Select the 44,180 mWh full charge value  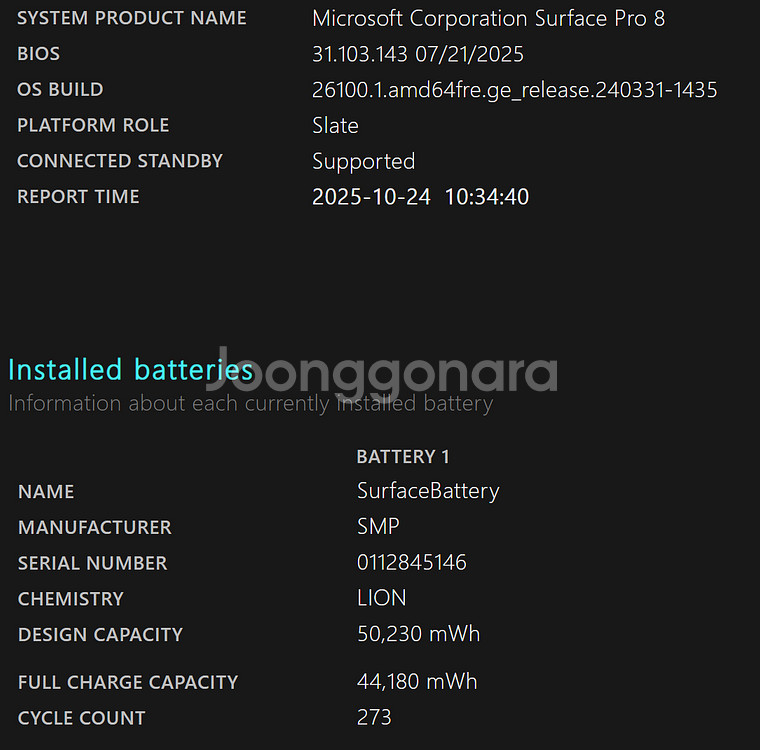click(417, 682)
